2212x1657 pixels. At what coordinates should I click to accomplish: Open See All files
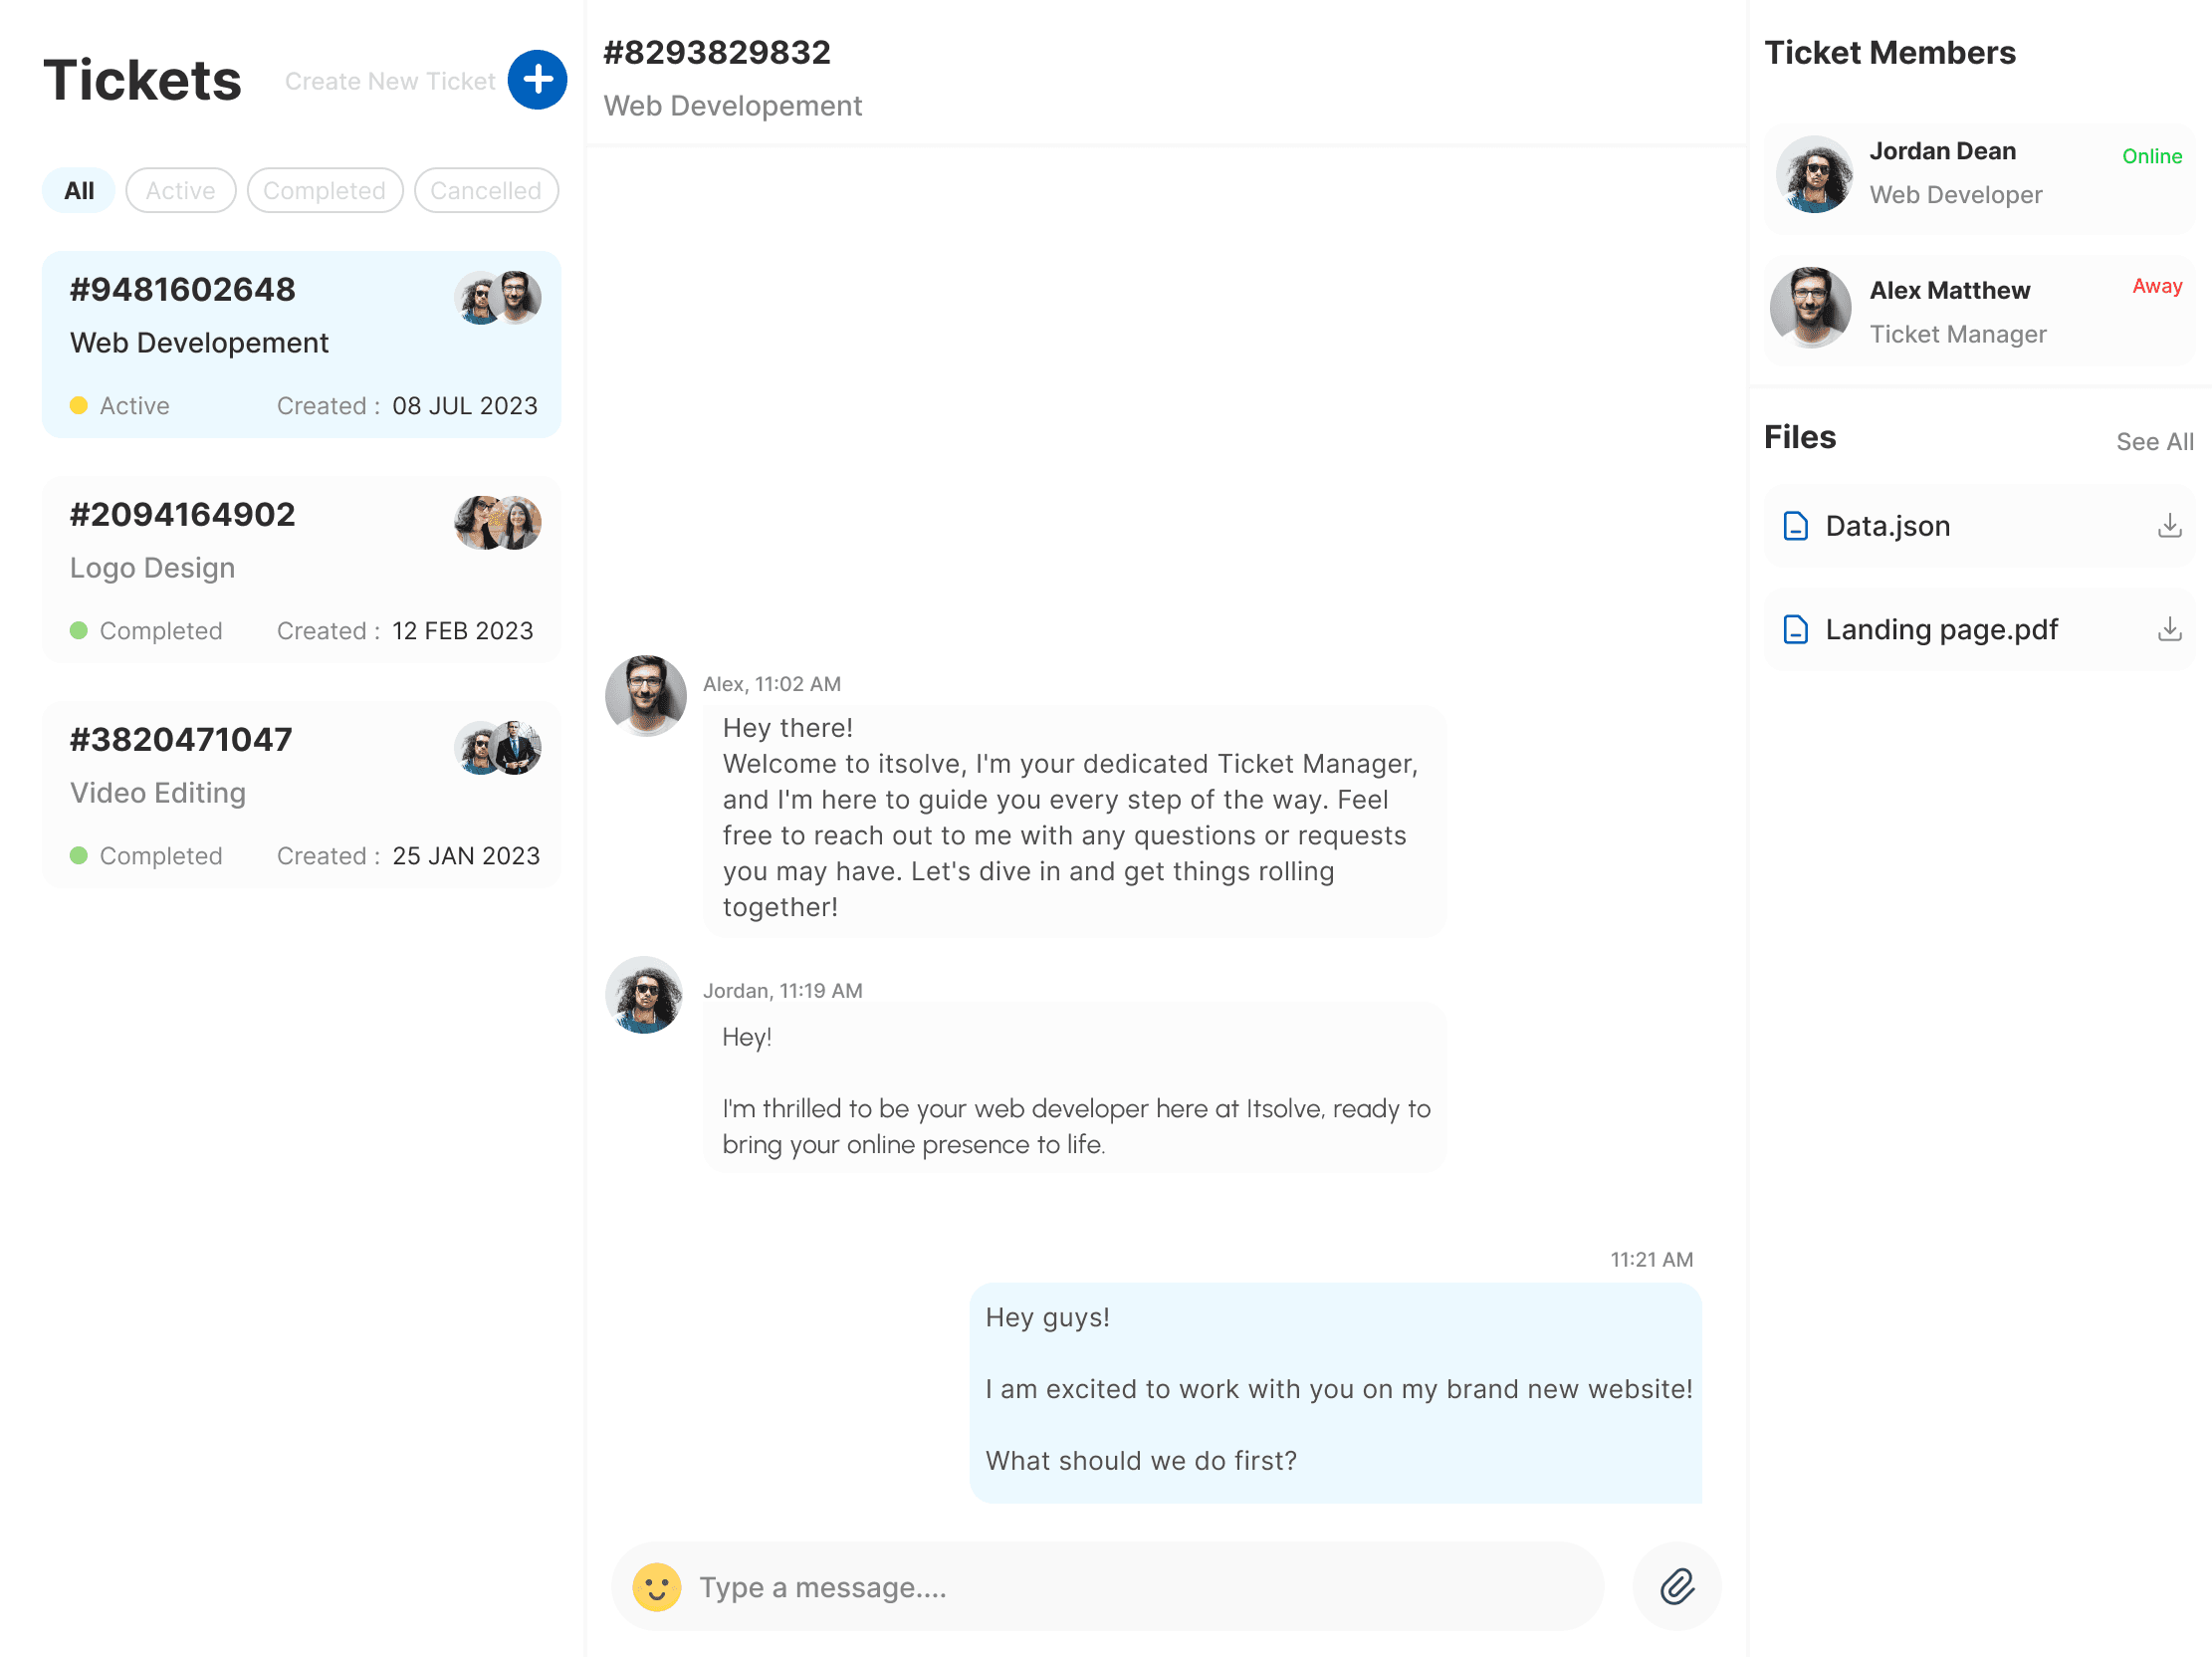point(2154,440)
